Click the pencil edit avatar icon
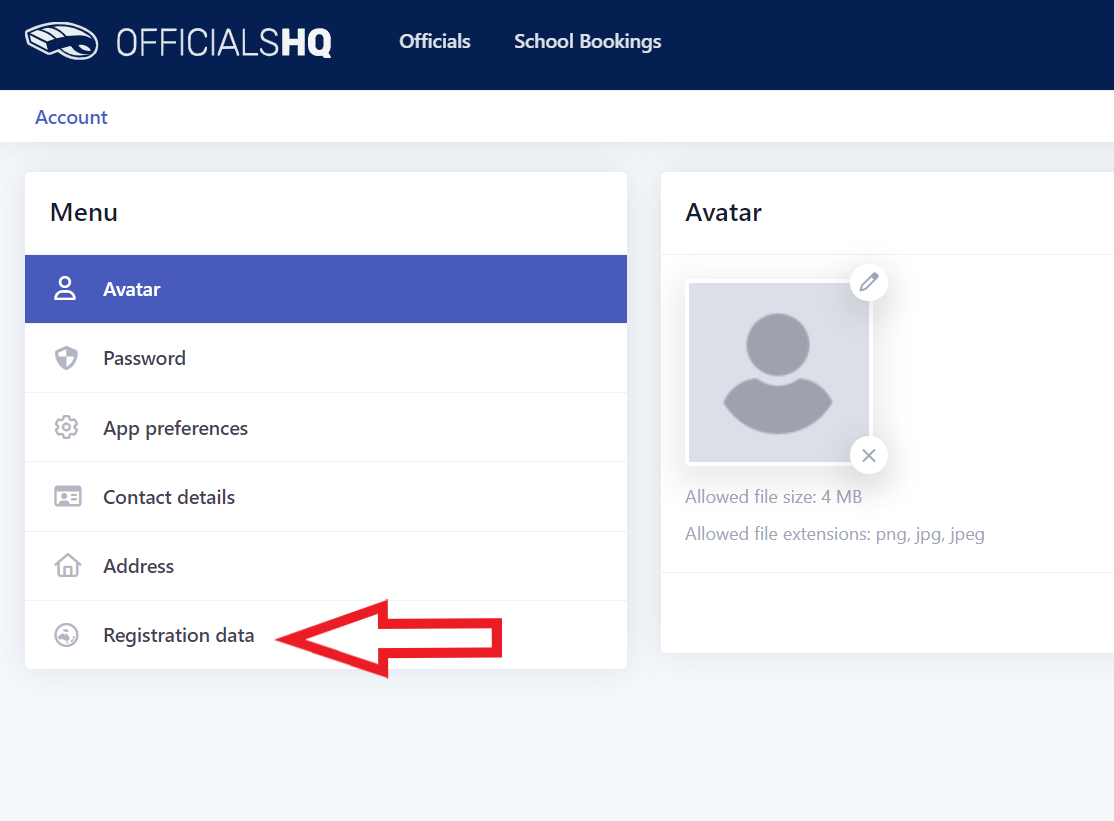The width and height of the screenshot is (1114, 821). [869, 282]
